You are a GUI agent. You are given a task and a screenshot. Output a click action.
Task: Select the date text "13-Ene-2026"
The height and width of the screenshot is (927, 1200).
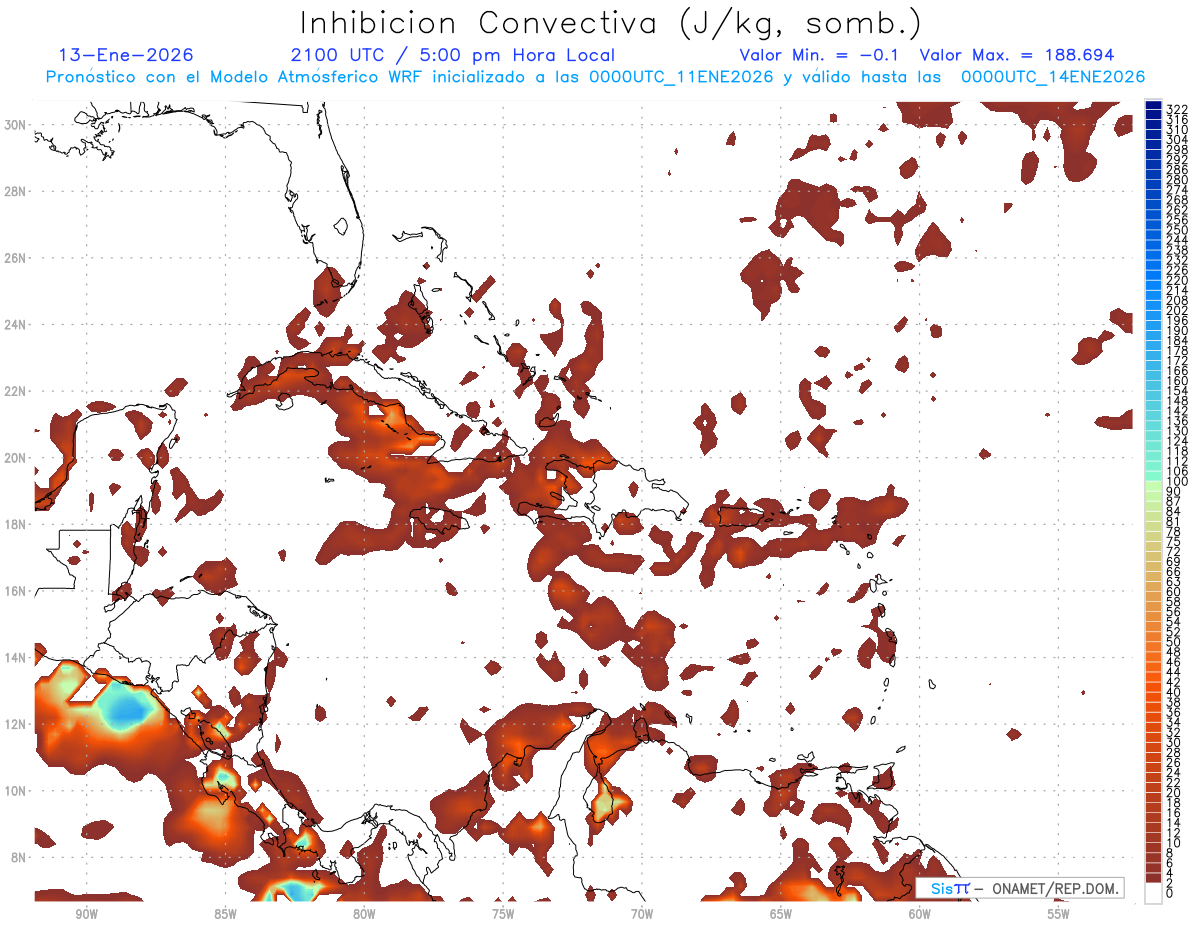[x=126, y=55]
